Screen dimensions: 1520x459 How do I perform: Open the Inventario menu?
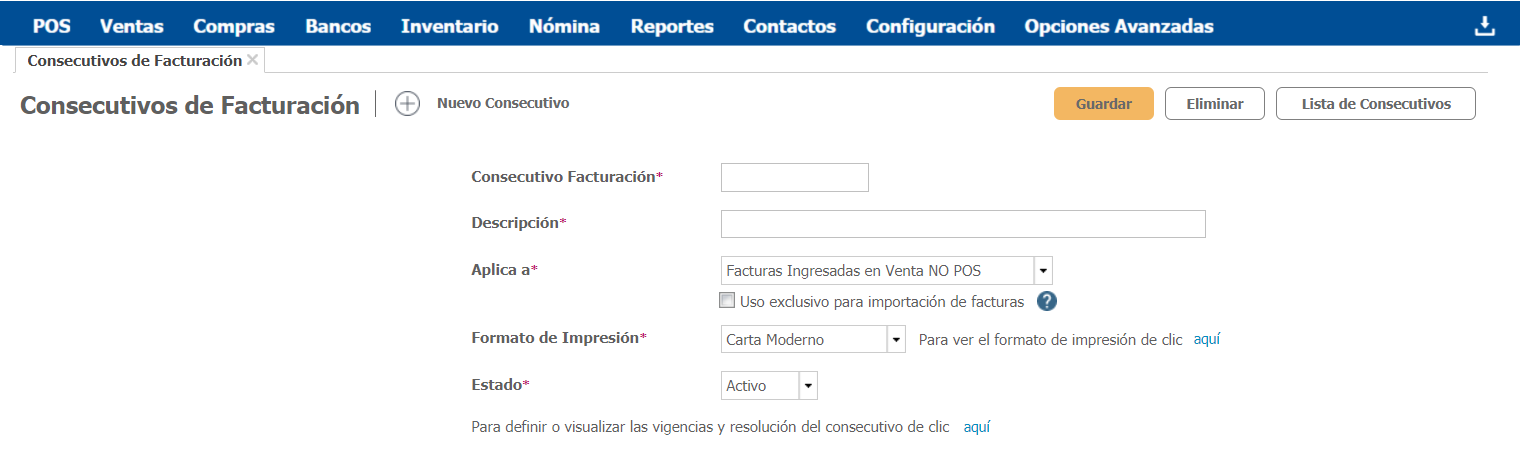tap(449, 27)
